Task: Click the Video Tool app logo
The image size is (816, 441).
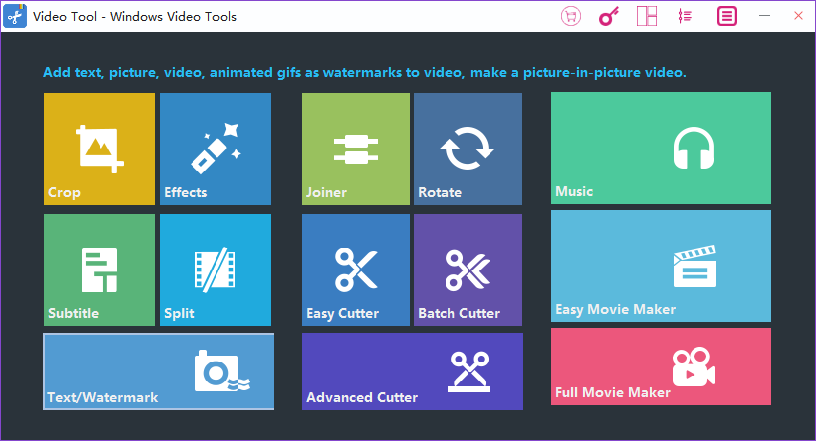Action: (15, 16)
